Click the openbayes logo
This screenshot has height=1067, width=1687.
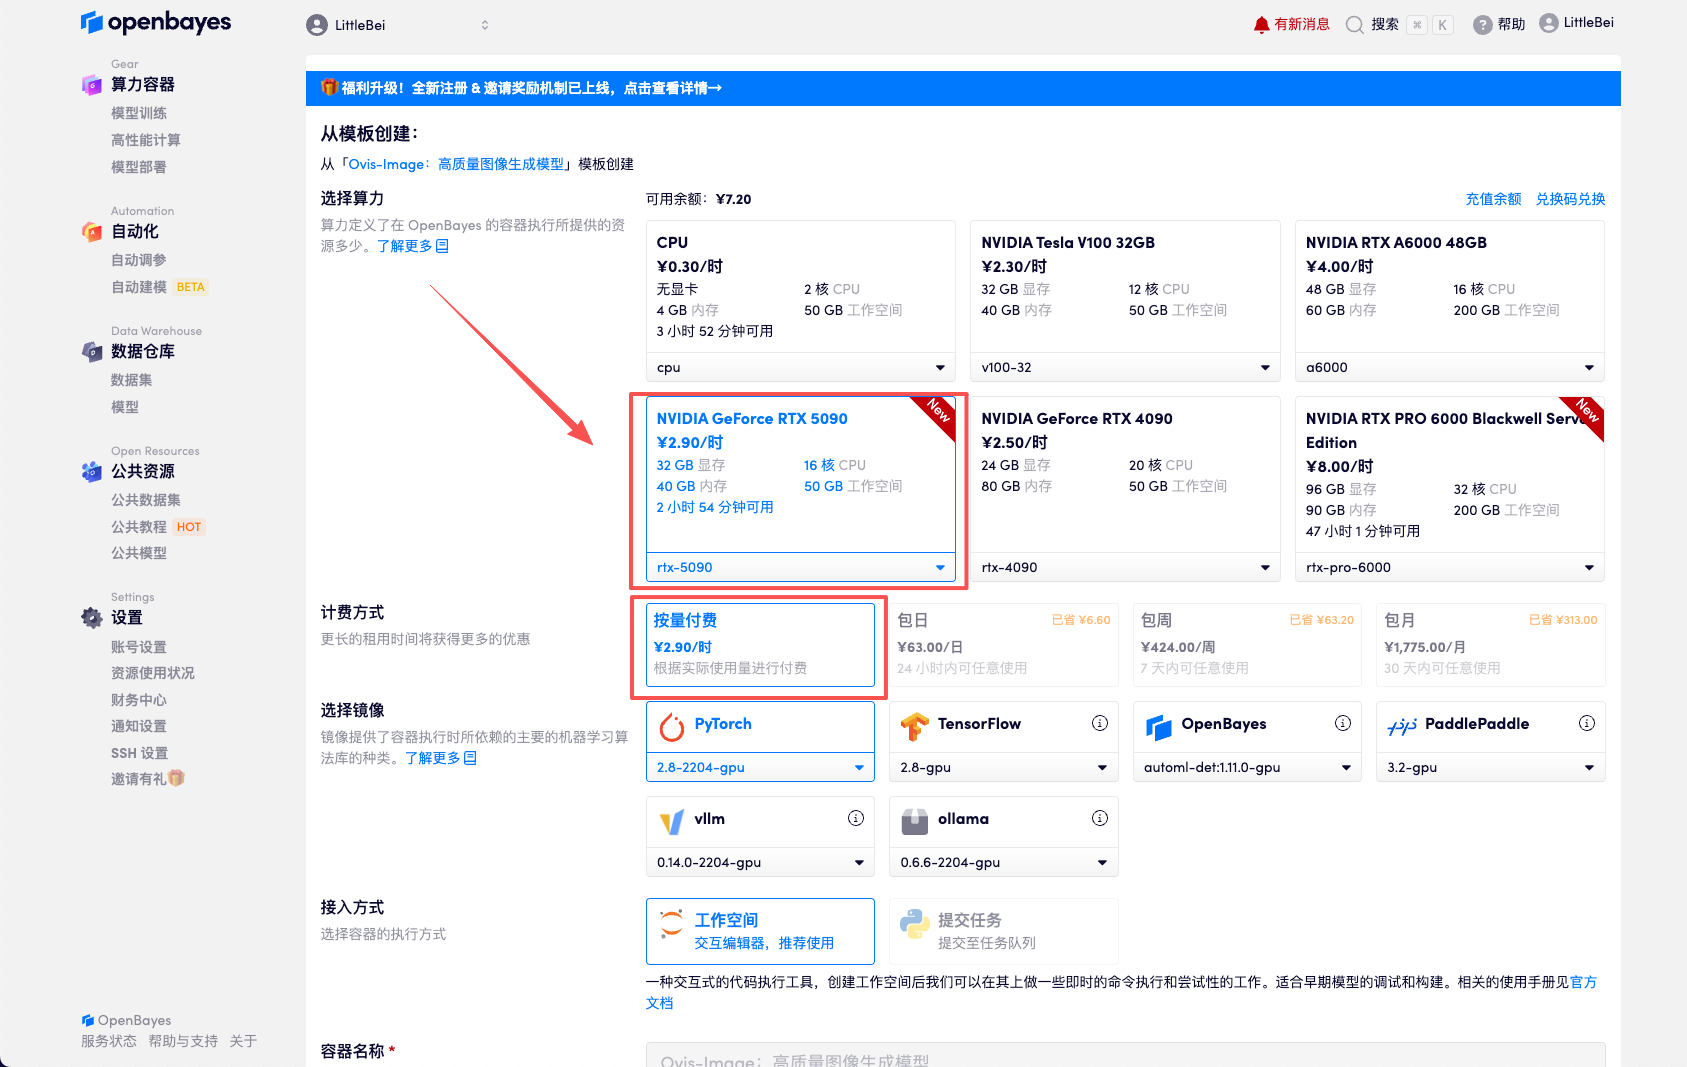pos(156,22)
